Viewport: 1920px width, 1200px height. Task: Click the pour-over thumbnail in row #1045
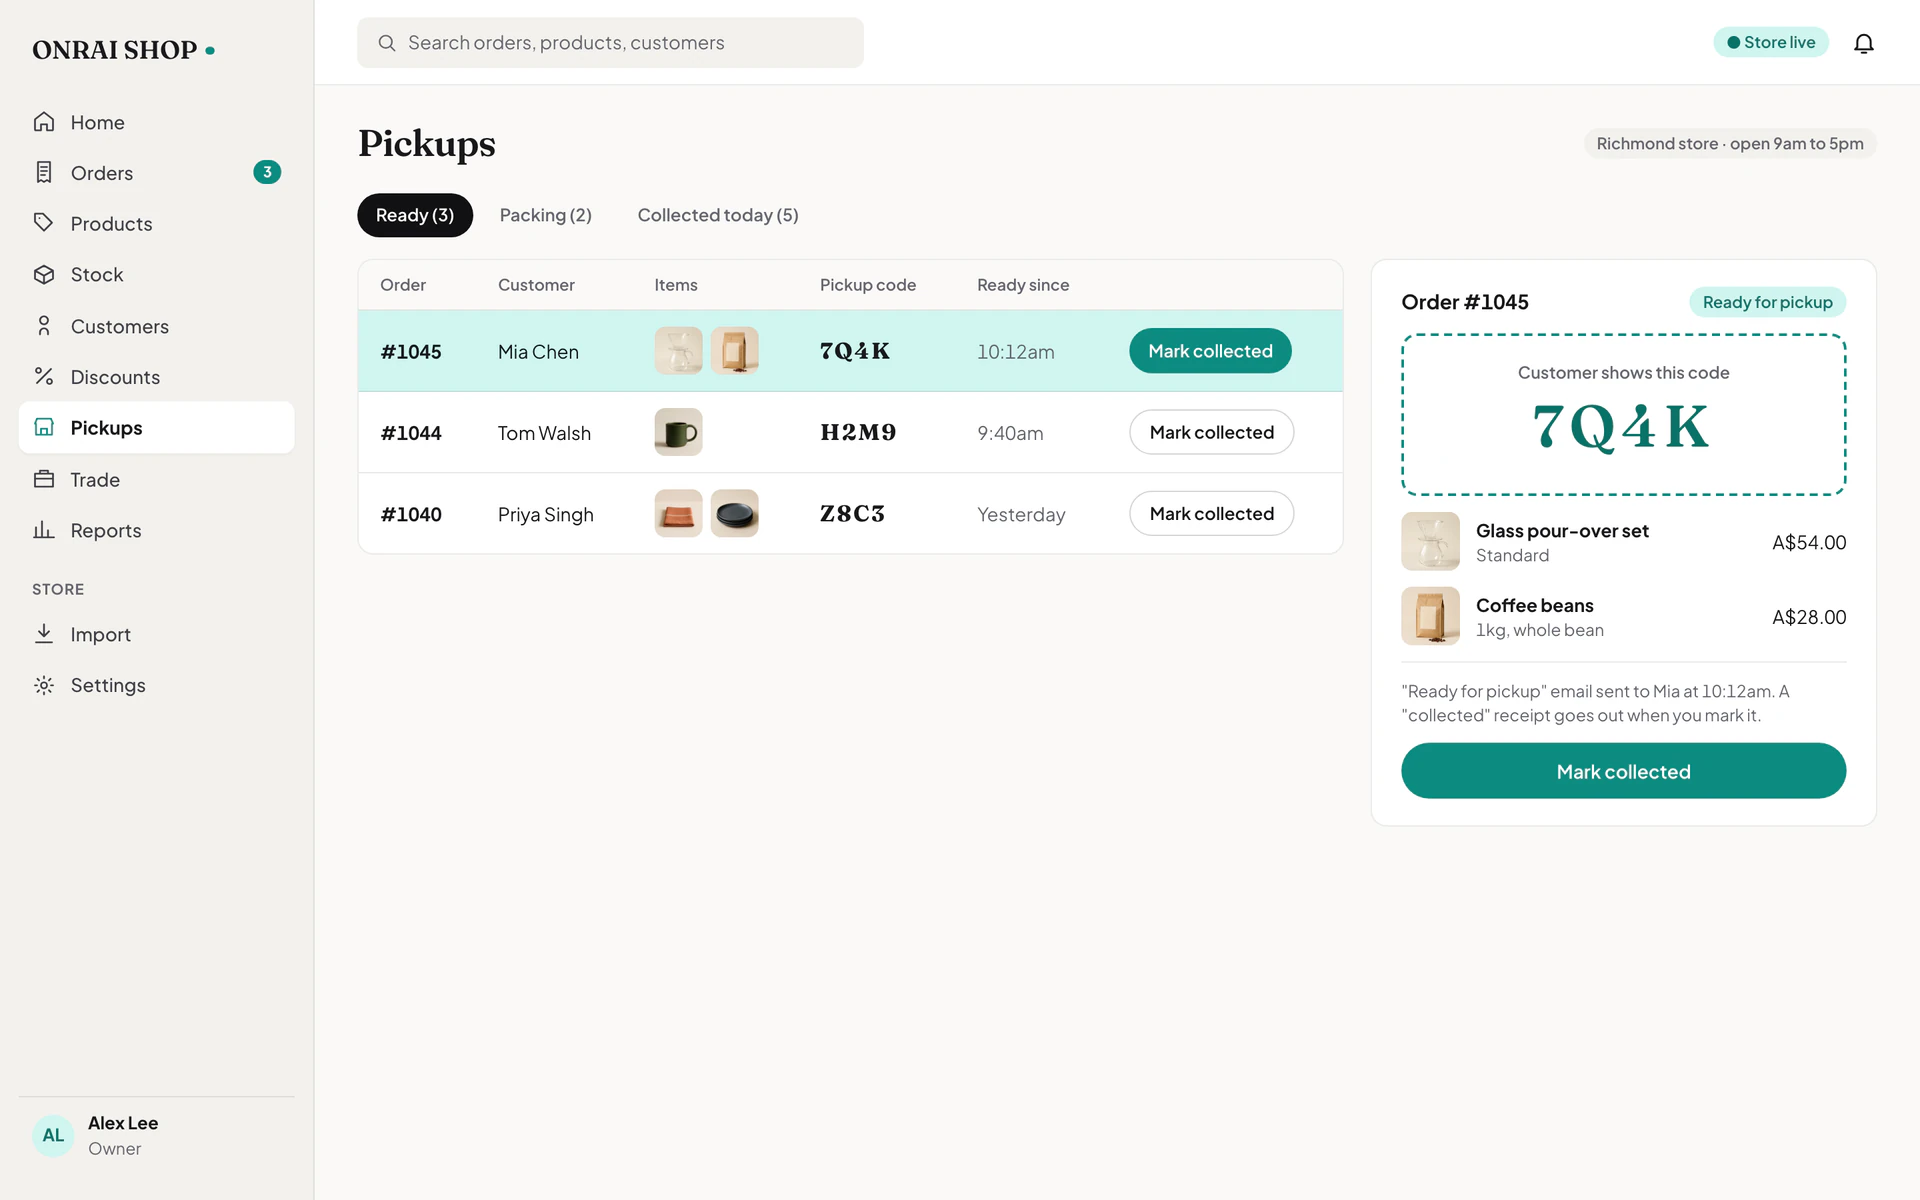point(679,351)
